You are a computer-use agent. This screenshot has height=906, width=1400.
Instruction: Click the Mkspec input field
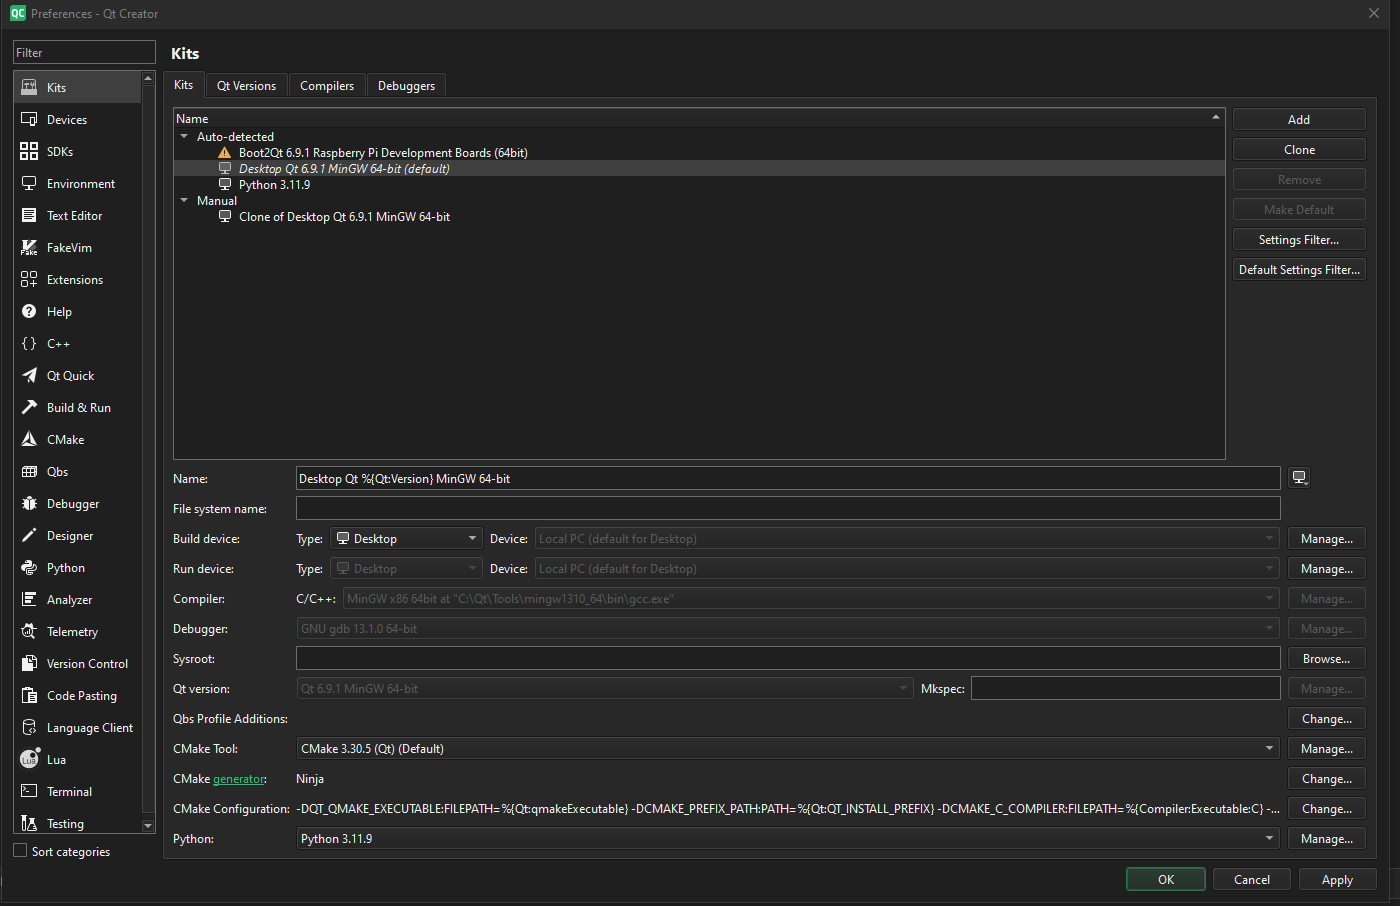(x=1125, y=688)
